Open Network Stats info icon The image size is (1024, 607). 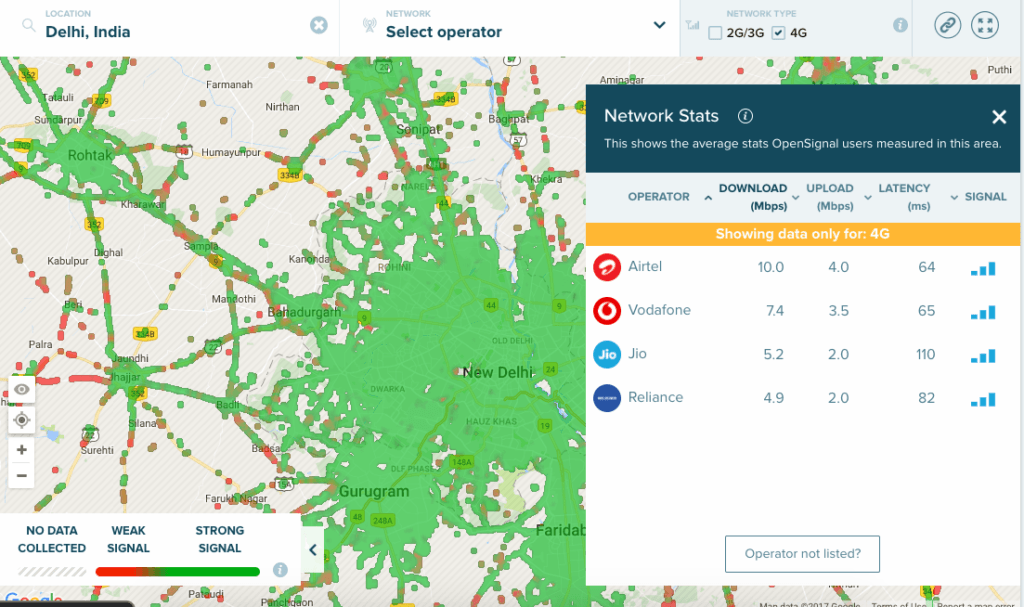745,116
